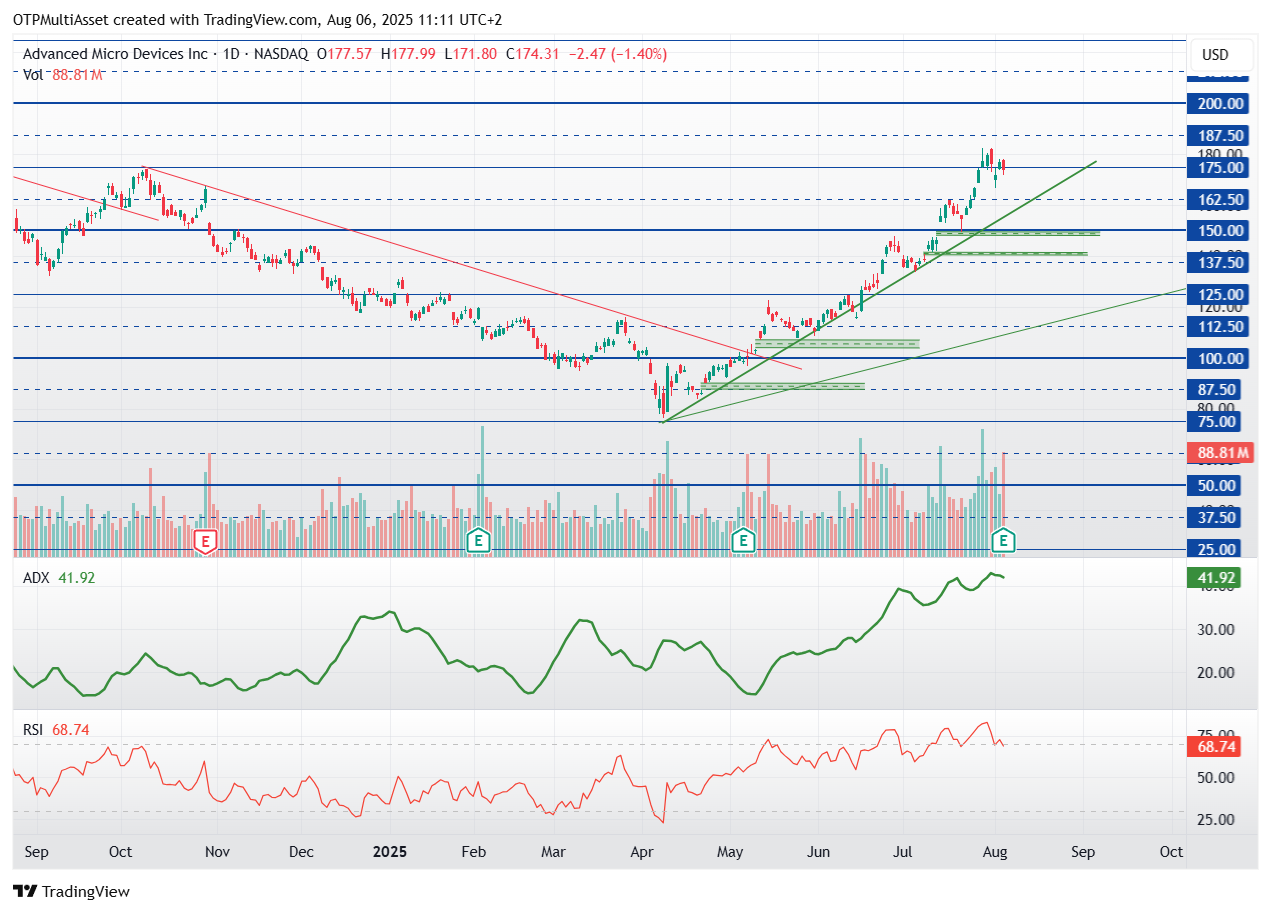
Task: Click the Aug label on time axis
Action: [x=994, y=852]
